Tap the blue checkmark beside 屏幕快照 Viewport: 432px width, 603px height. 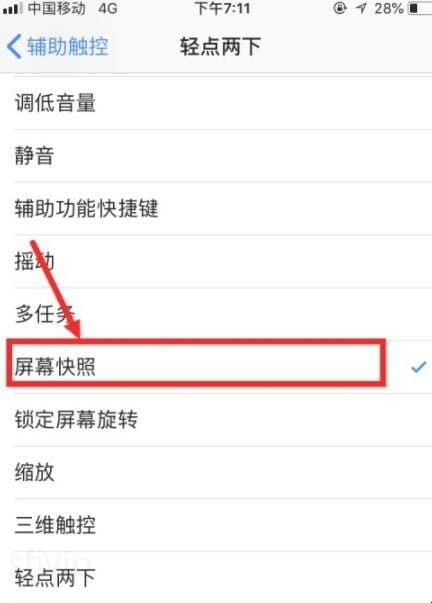(x=419, y=367)
